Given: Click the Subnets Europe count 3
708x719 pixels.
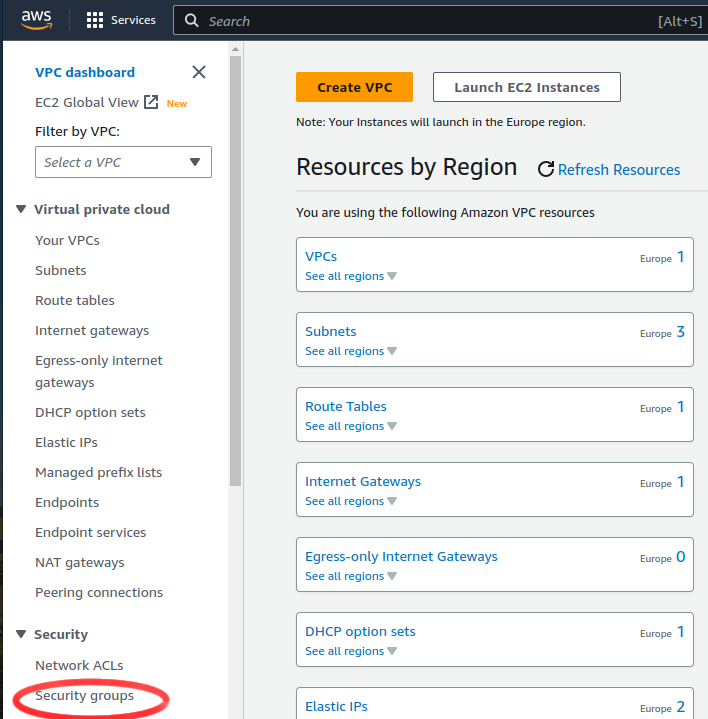Looking at the screenshot, I should (x=680, y=331).
